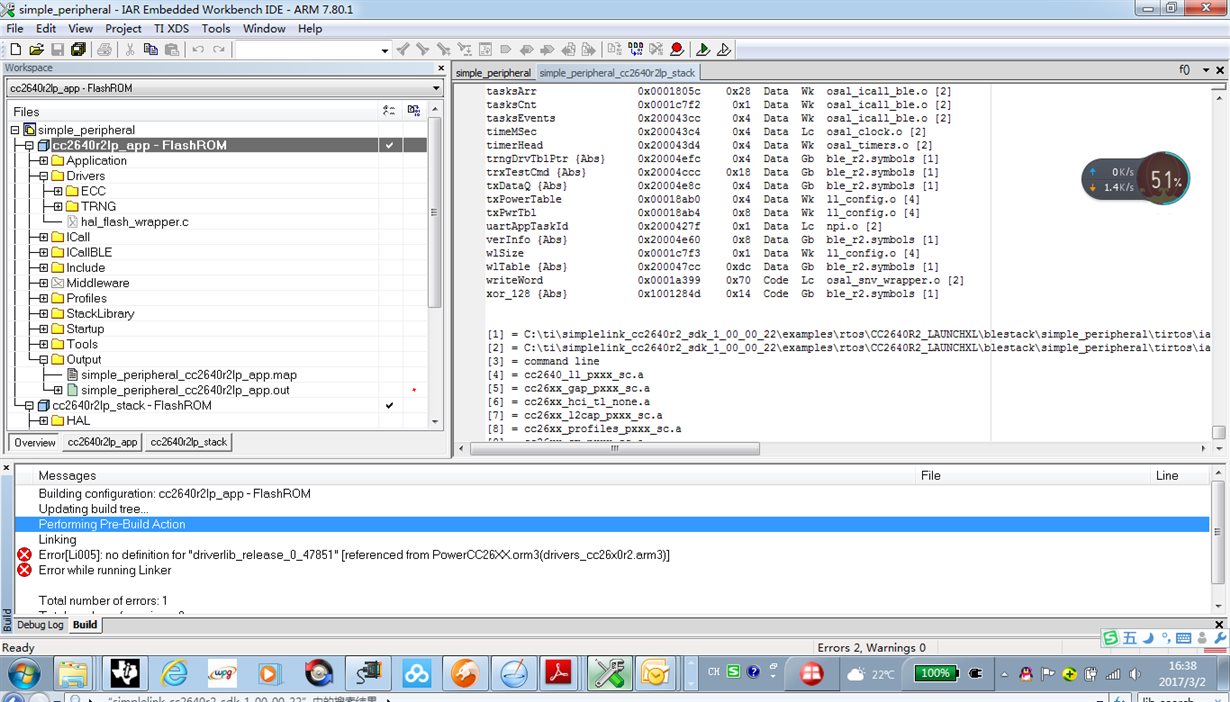Select the Startup folder in tree
The width and height of the screenshot is (1230, 702).
pos(85,329)
